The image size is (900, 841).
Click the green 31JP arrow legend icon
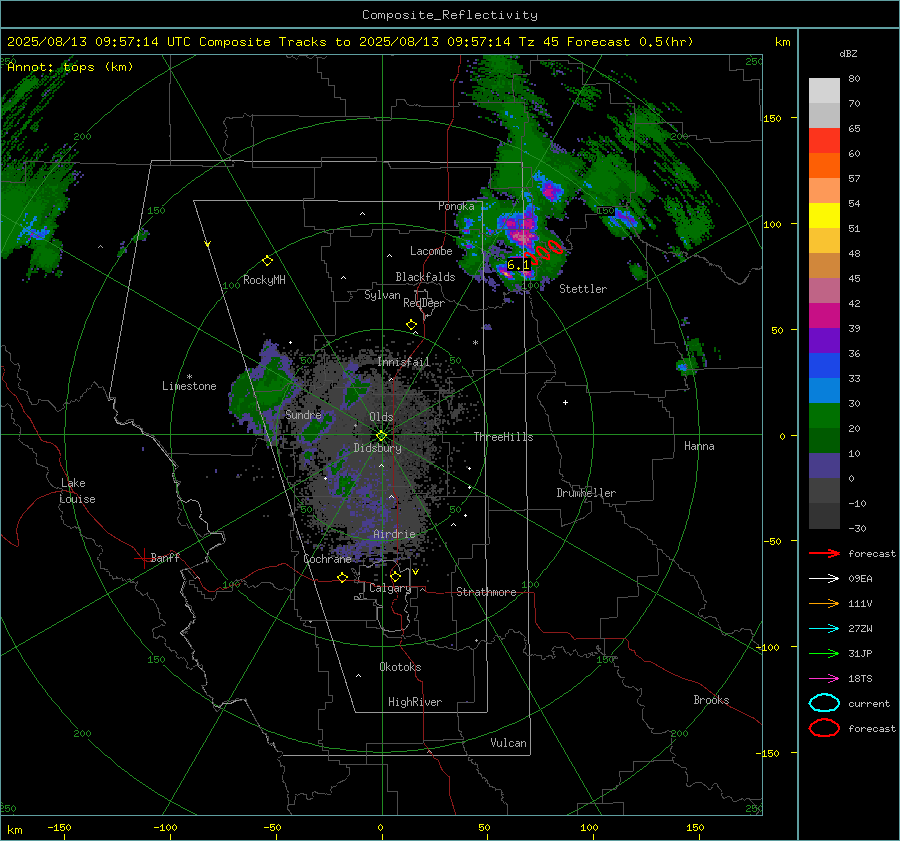tap(824, 653)
